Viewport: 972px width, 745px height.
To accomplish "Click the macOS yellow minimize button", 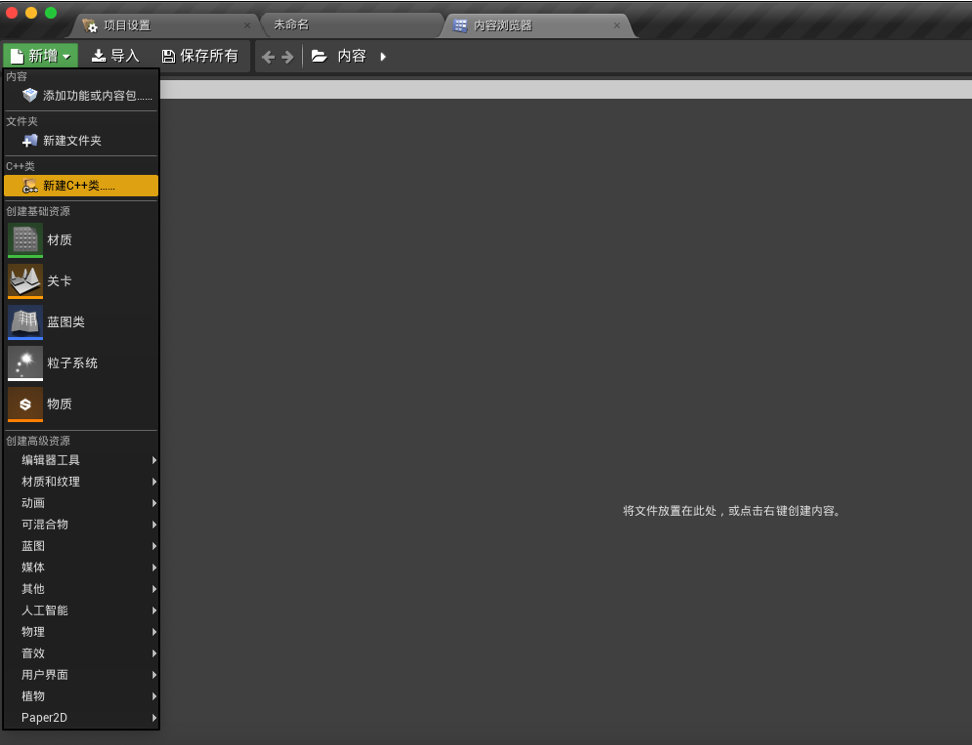I will (x=31, y=12).
